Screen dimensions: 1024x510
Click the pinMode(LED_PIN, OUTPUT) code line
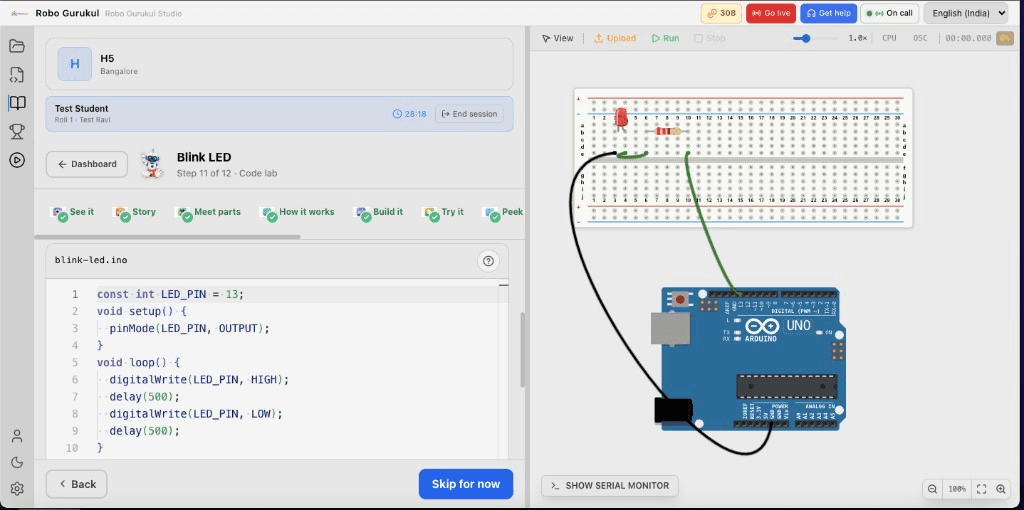189,328
